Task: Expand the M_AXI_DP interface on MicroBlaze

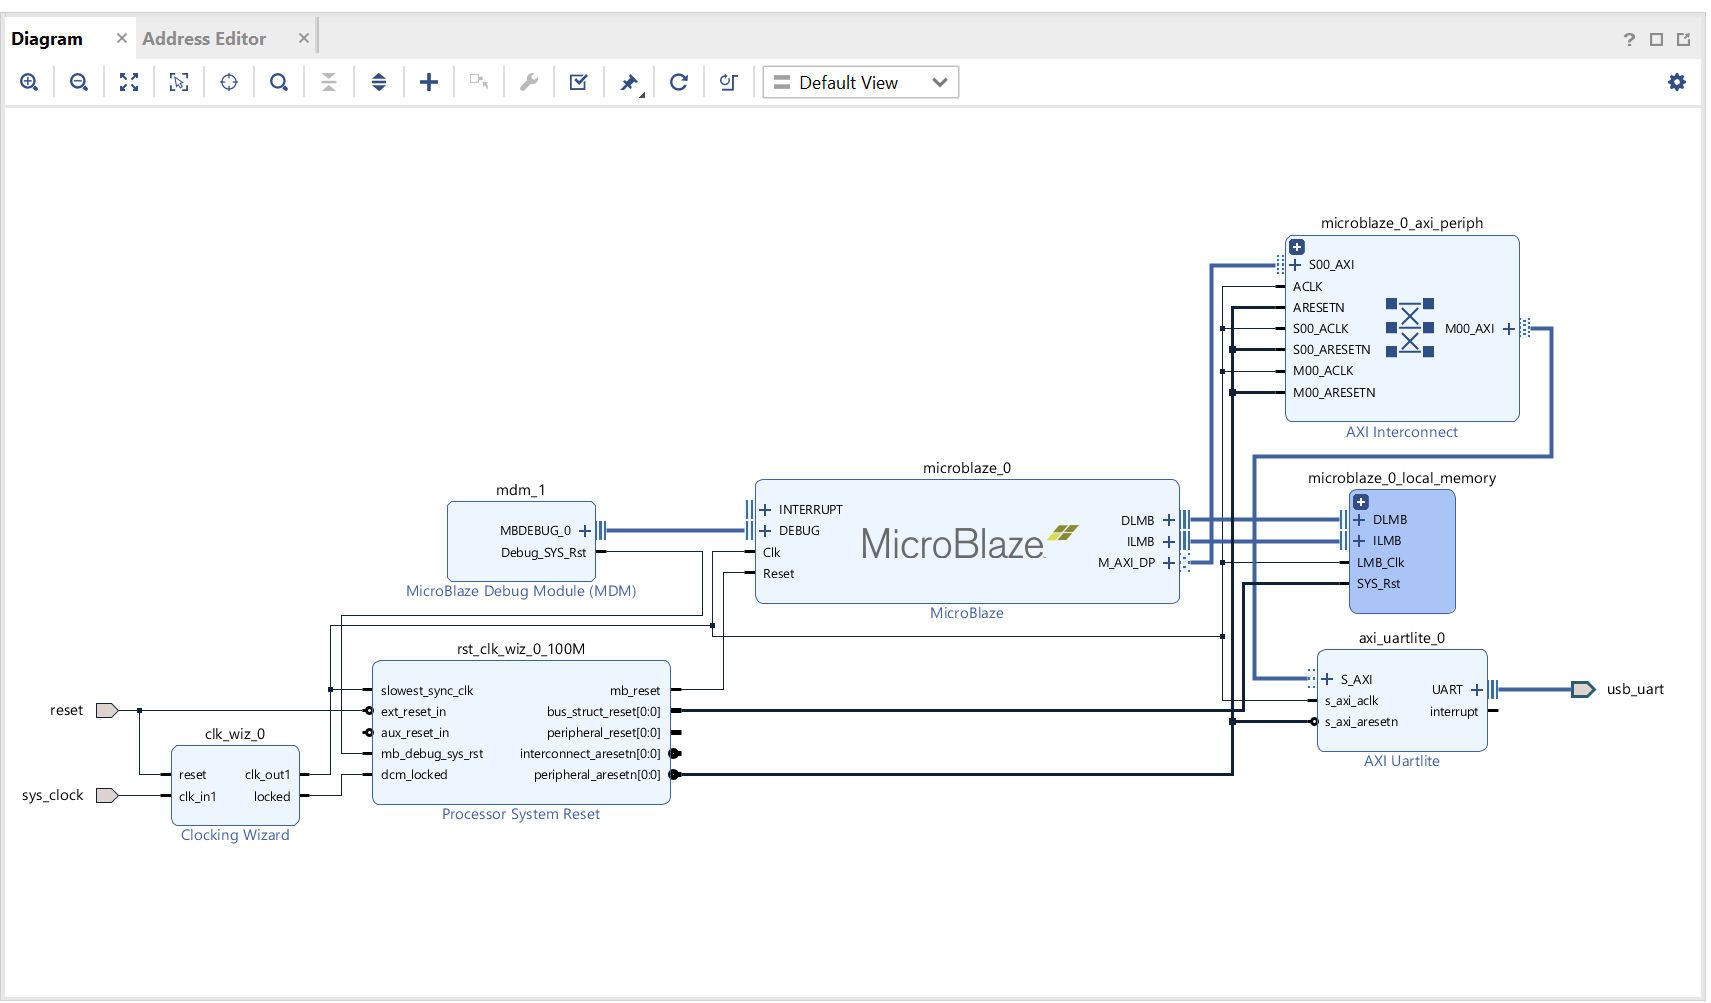Action: (1169, 563)
